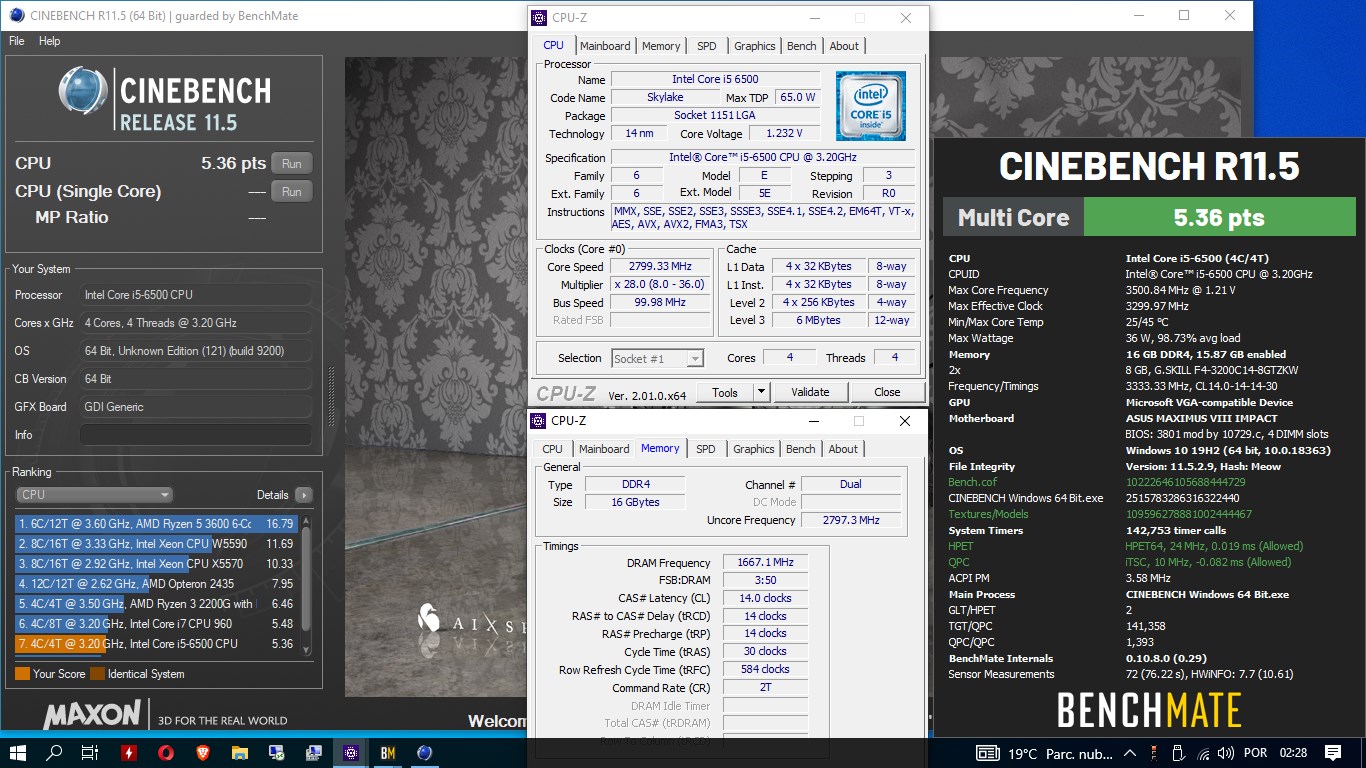Select Intel Xeon CPU X5570 ranking row
Image resolution: width=1366 pixels, height=768 pixels.
click(x=156, y=564)
